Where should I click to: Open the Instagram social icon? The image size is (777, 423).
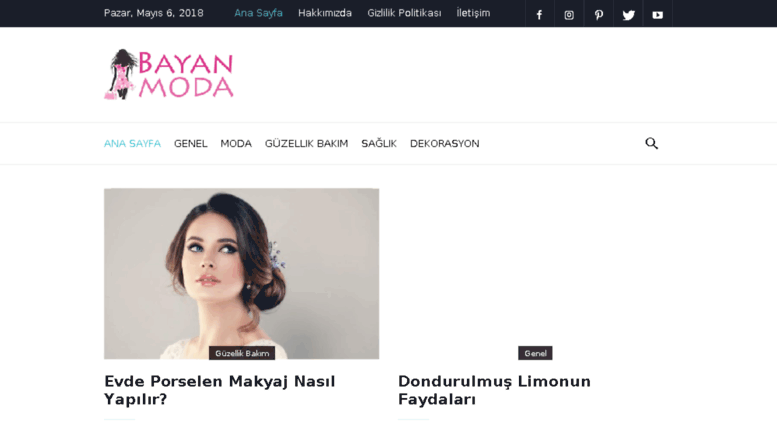569,15
